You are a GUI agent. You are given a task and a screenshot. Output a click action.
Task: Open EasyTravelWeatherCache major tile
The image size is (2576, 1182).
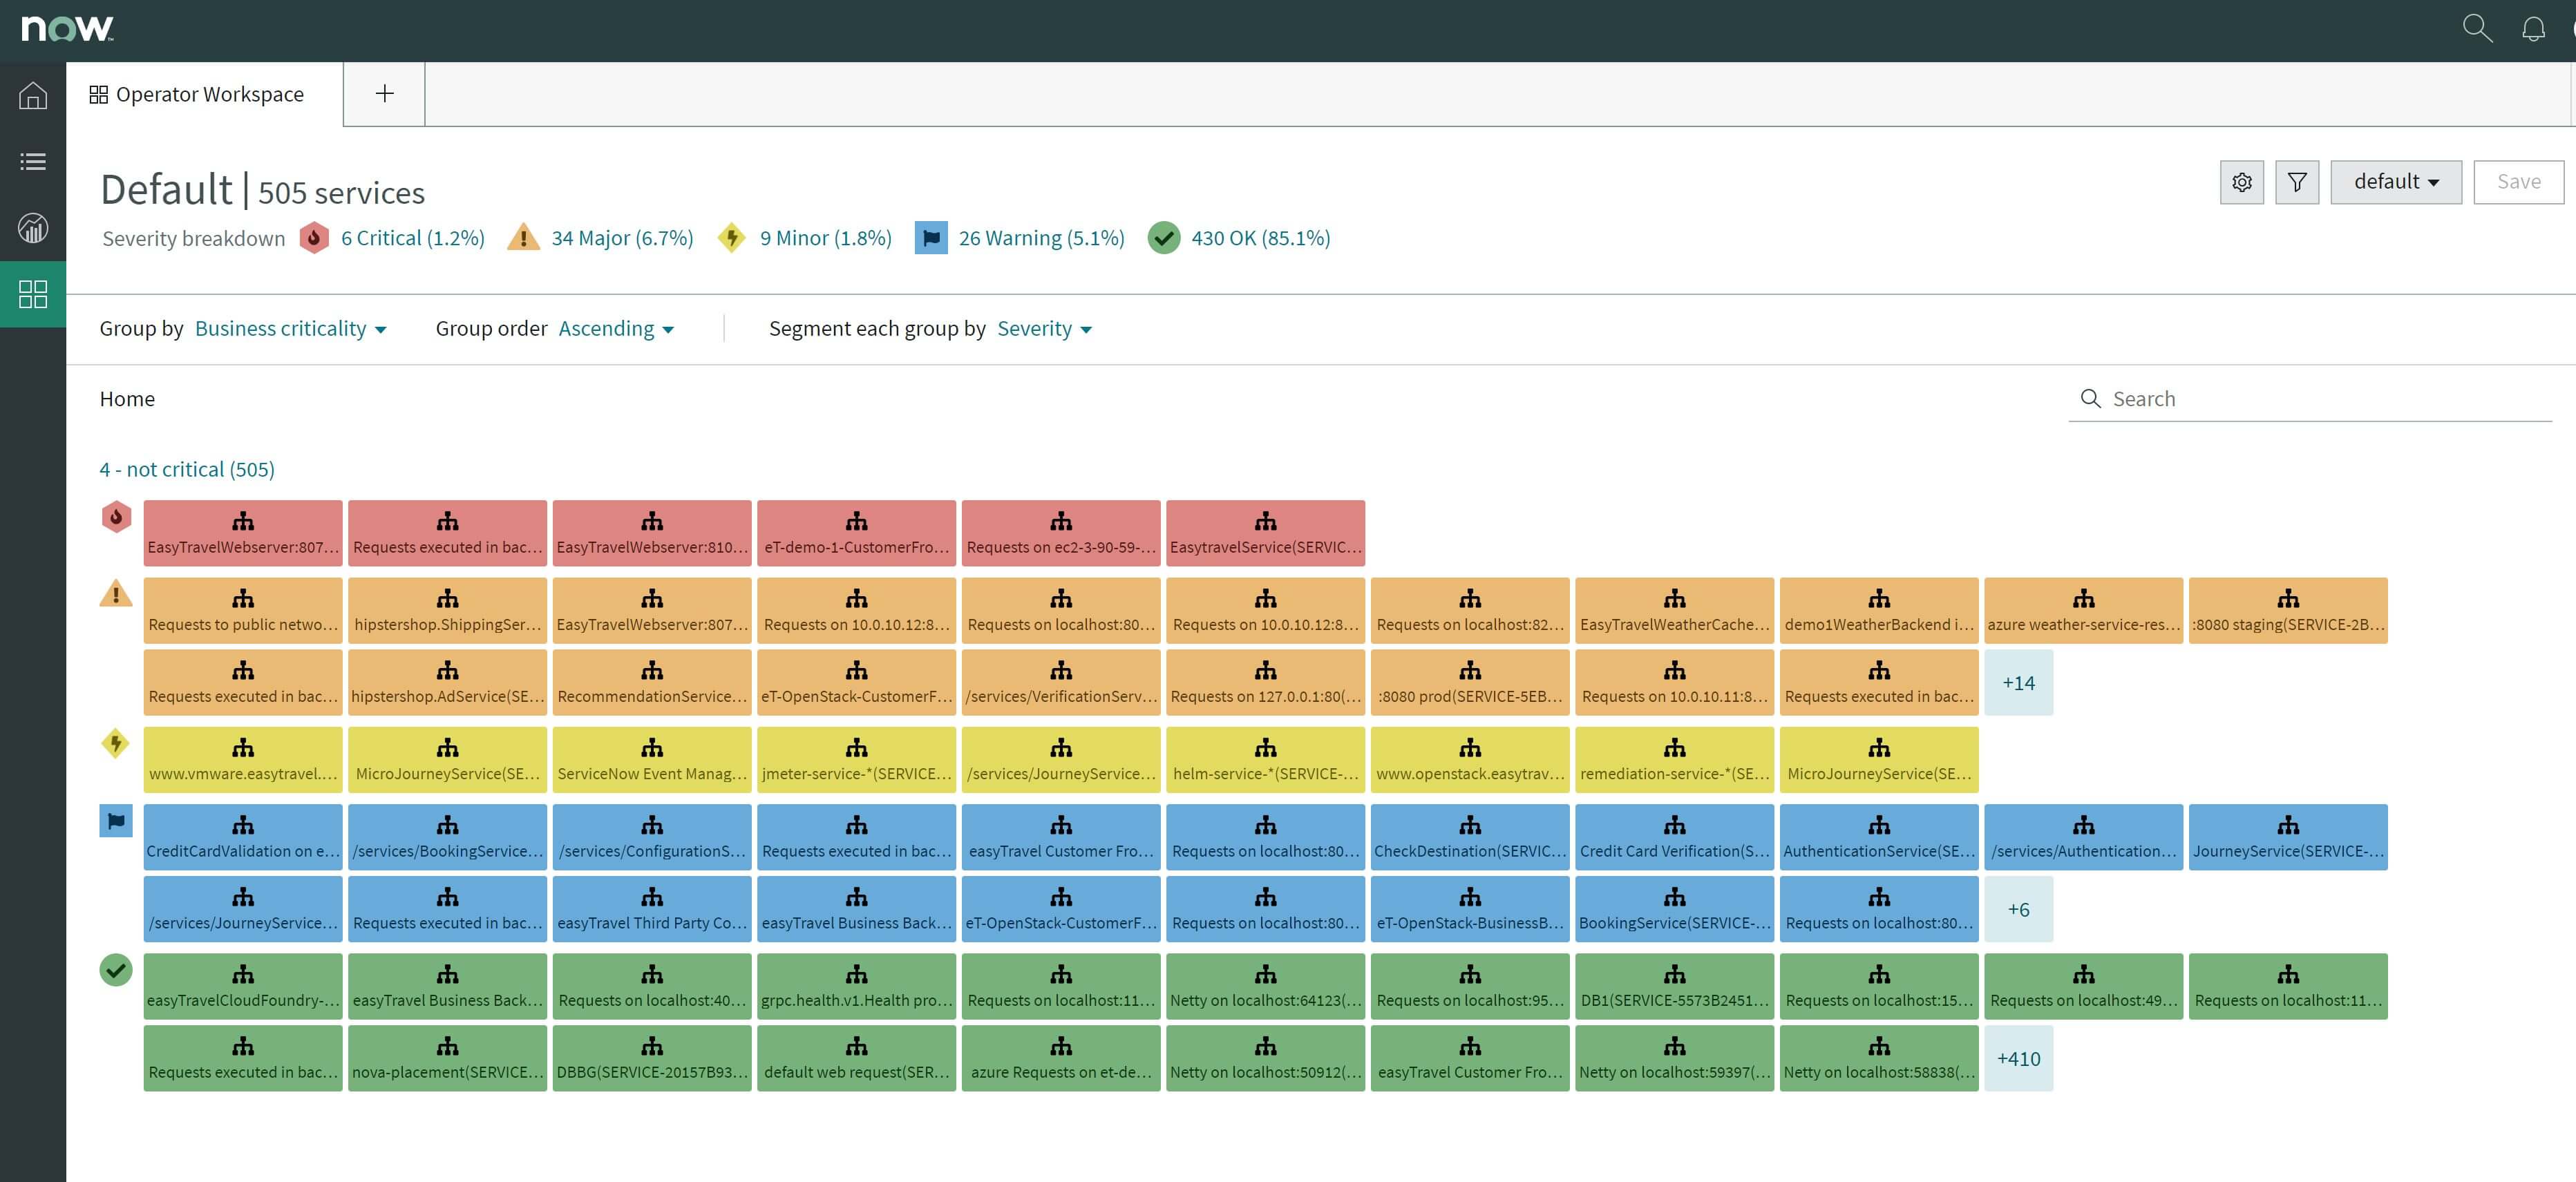pyautogui.click(x=1674, y=610)
